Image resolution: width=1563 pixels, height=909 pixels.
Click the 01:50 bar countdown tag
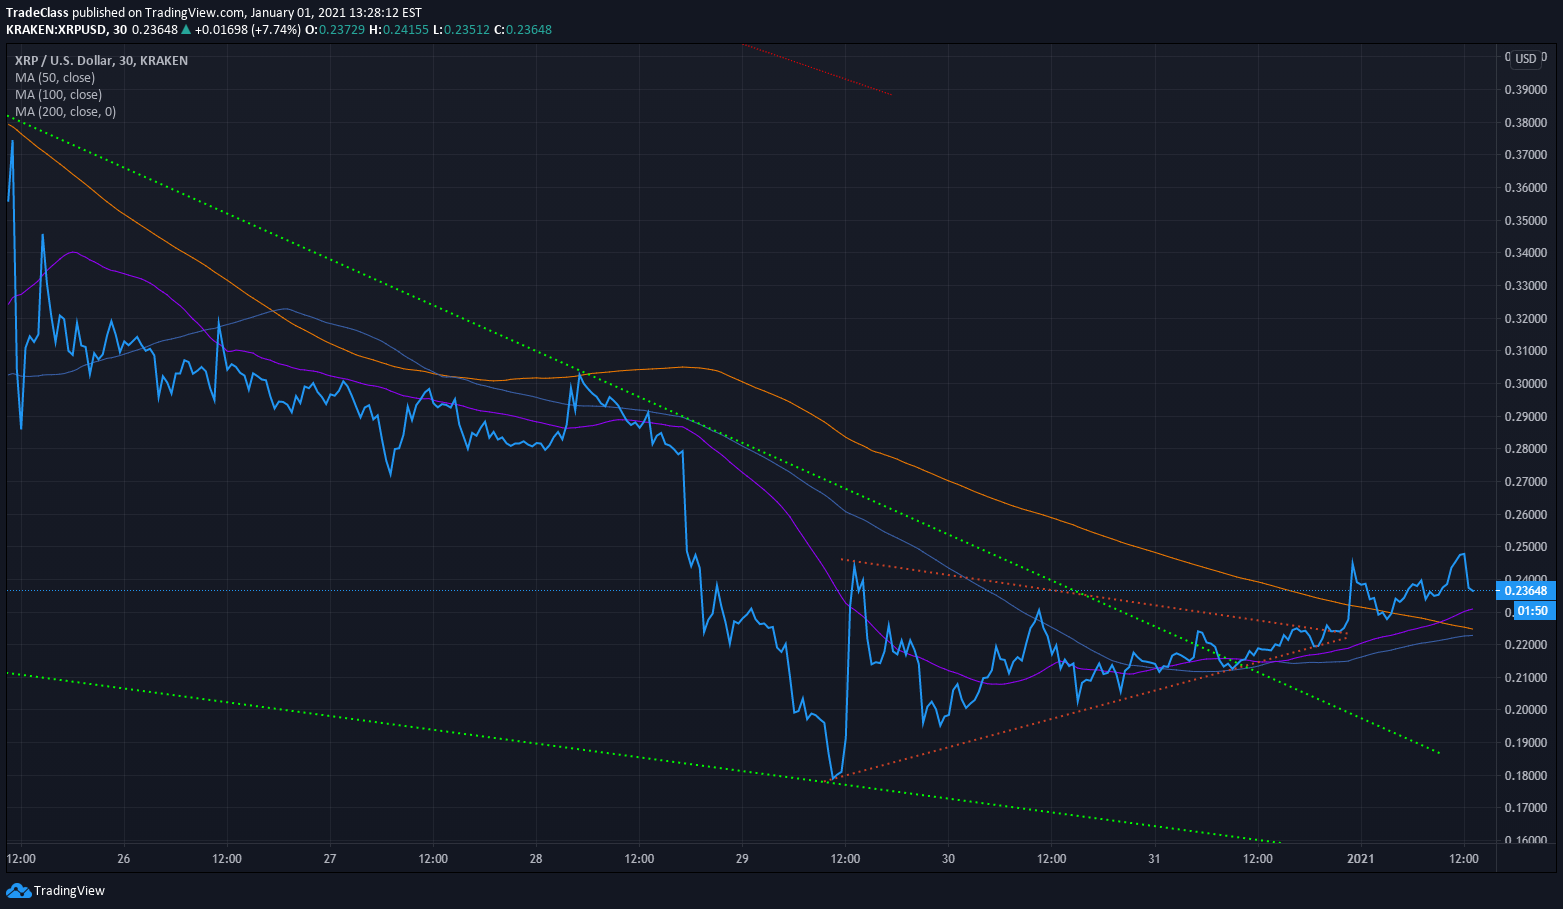pyautogui.click(x=1532, y=611)
